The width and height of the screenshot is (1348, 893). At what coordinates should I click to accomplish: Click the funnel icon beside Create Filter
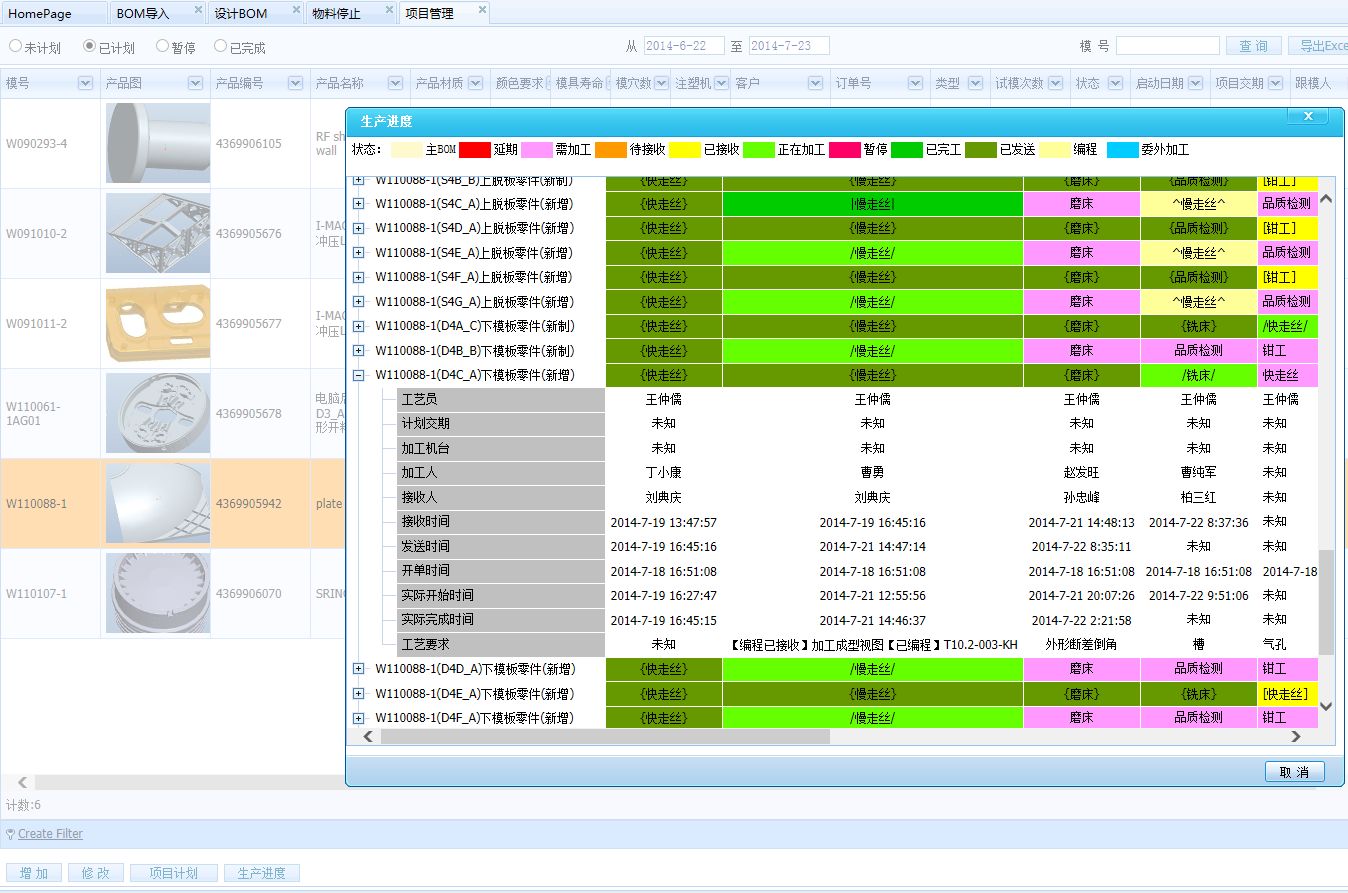[x=9, y=833]
